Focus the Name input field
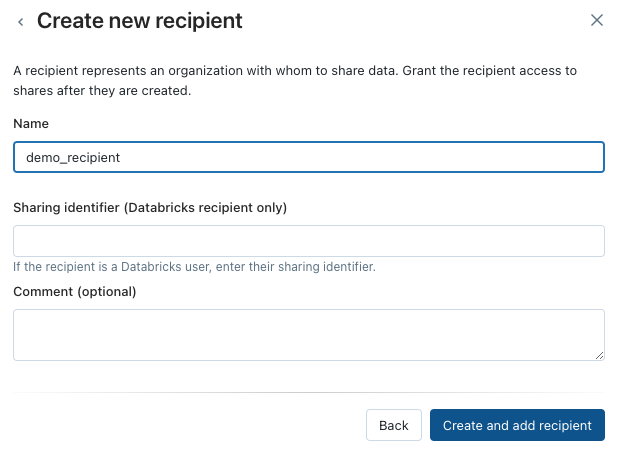 pos(309,157)
